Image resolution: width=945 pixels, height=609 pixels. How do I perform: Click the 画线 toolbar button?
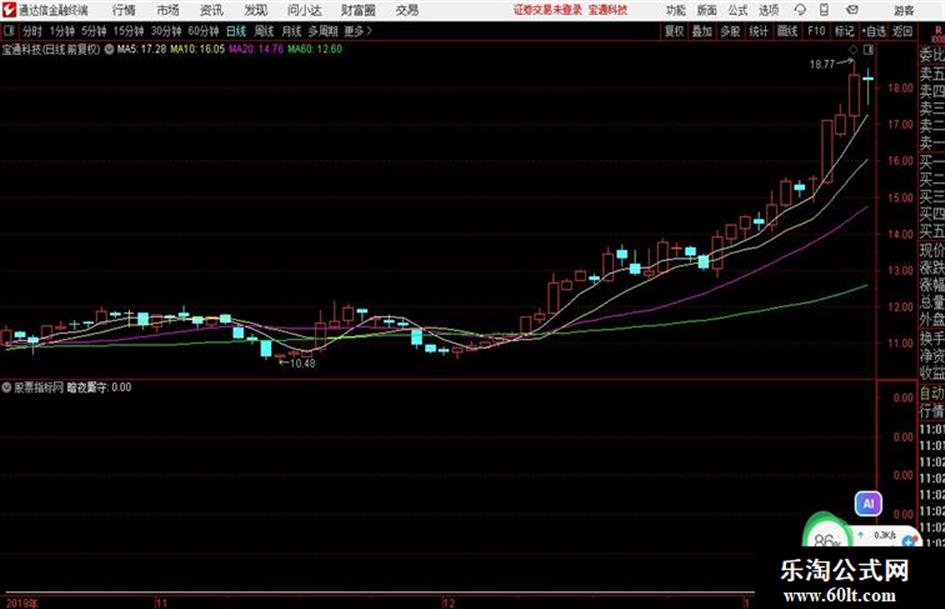click(787, 31)
